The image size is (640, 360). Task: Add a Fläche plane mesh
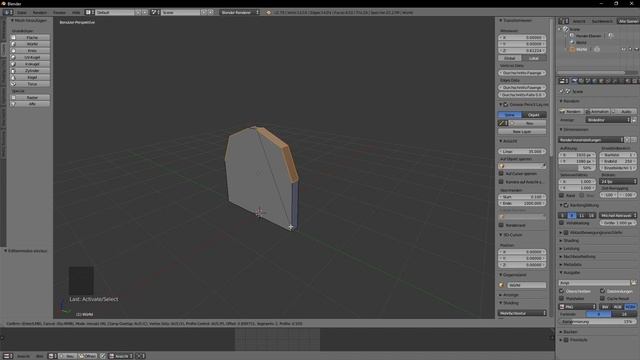point(30,37)
